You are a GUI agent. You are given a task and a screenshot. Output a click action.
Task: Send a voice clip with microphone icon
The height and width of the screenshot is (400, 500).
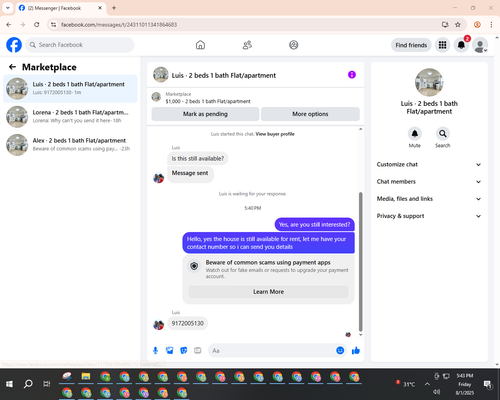click(155, 350)
